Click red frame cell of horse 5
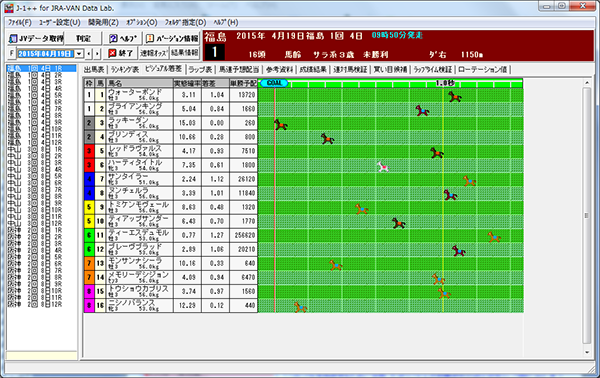Viewport: 600px width, 378px height. [x=89, y=151]
